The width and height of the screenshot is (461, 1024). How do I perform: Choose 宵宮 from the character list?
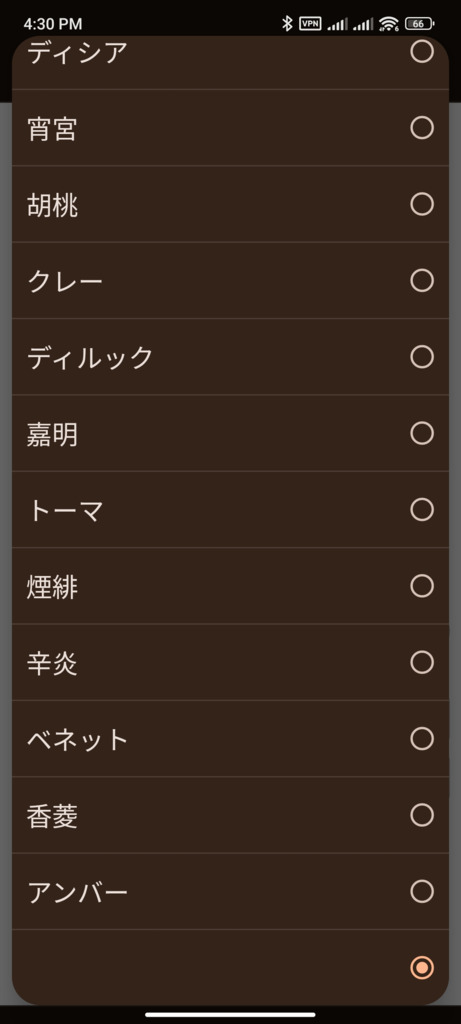pyautogui.click(x=230, y=128)
